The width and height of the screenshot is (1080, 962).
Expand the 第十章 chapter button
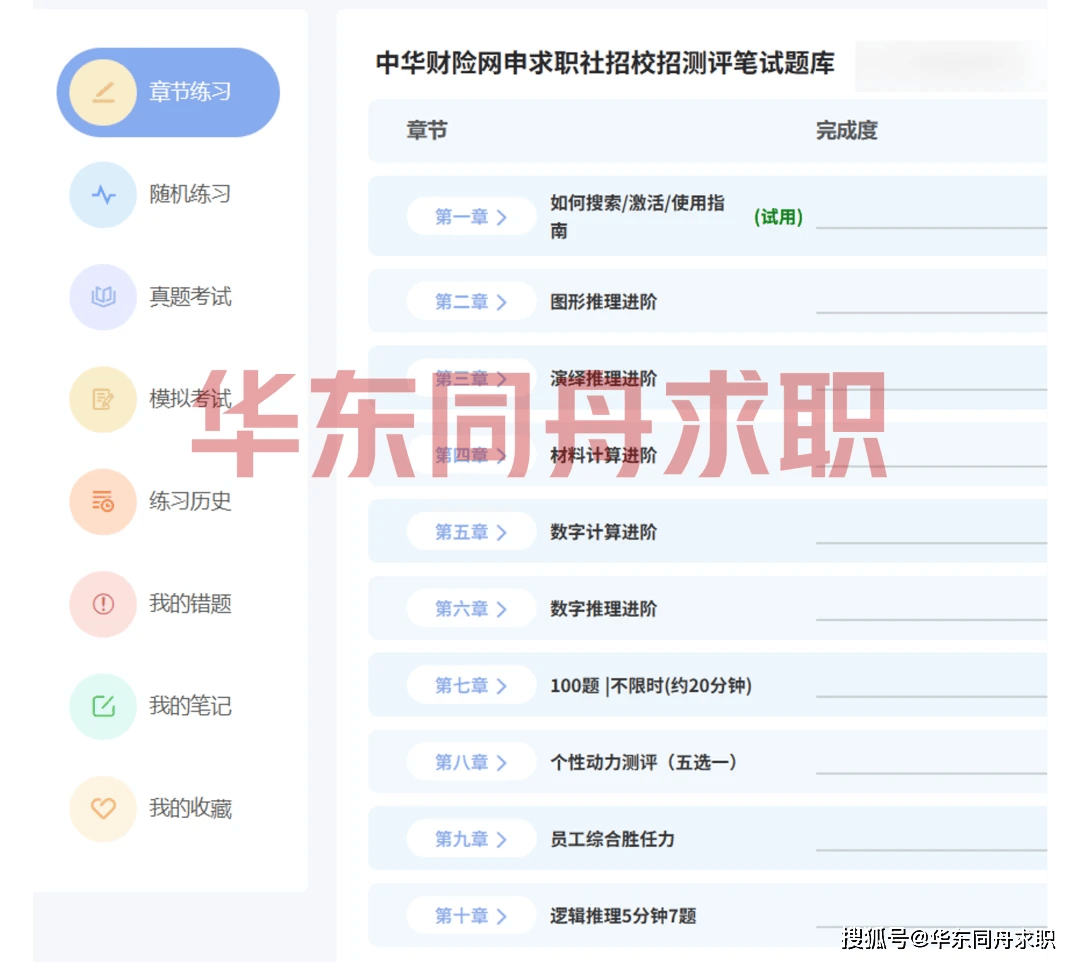coord(471,916)
